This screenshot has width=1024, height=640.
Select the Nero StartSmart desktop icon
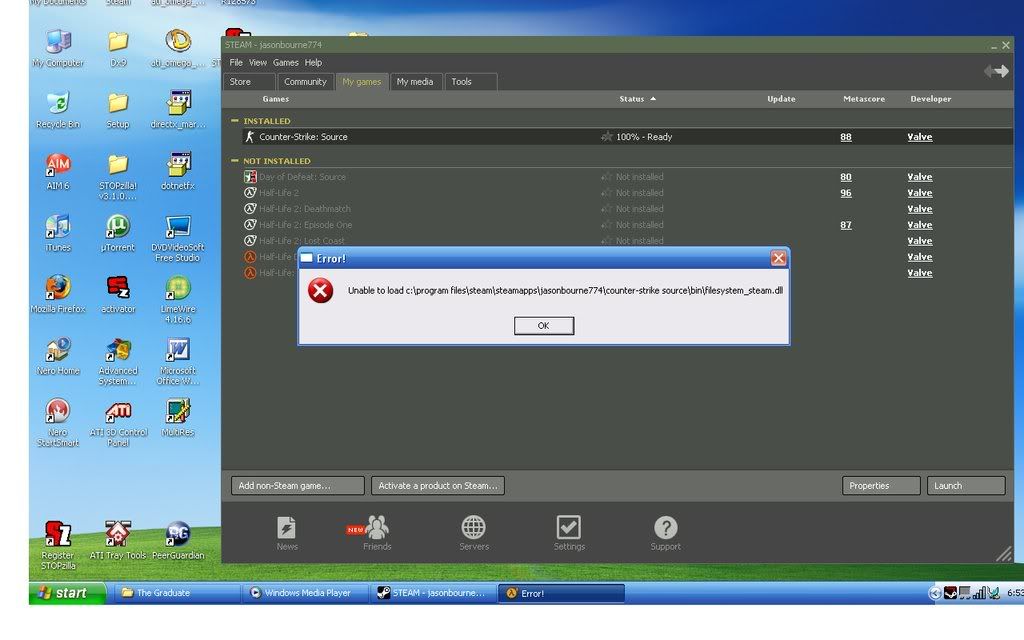point(58,423)
